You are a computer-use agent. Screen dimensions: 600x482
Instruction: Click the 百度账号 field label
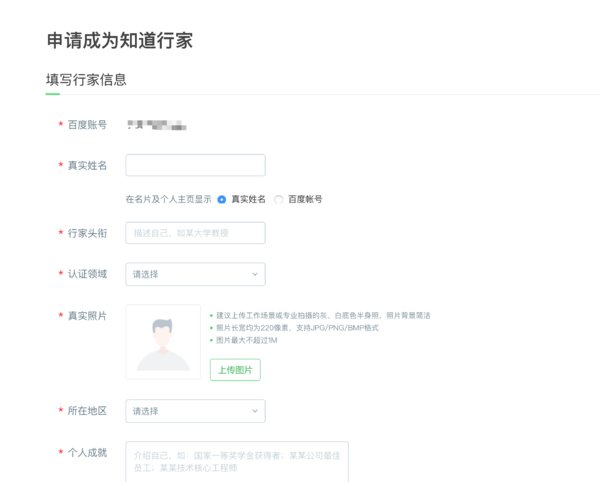pos(87,125)
